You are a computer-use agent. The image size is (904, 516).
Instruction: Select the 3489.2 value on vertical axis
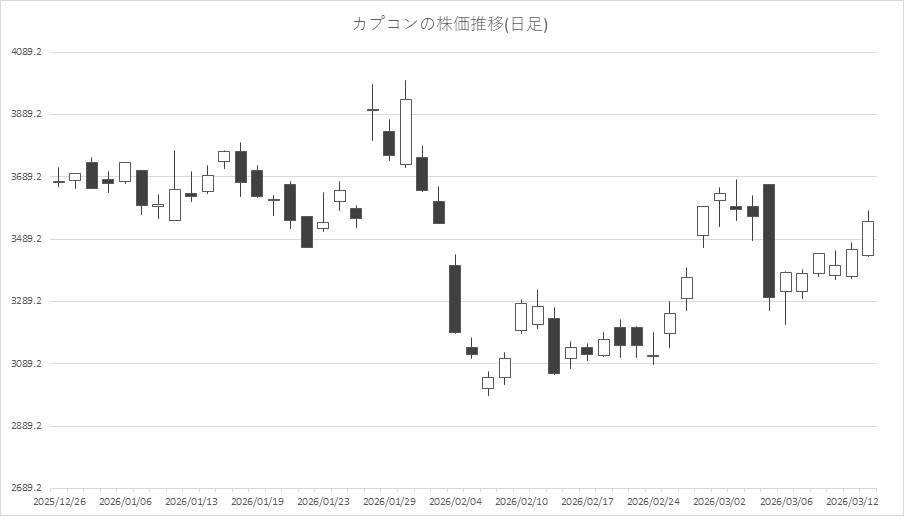tap(28, 240)
